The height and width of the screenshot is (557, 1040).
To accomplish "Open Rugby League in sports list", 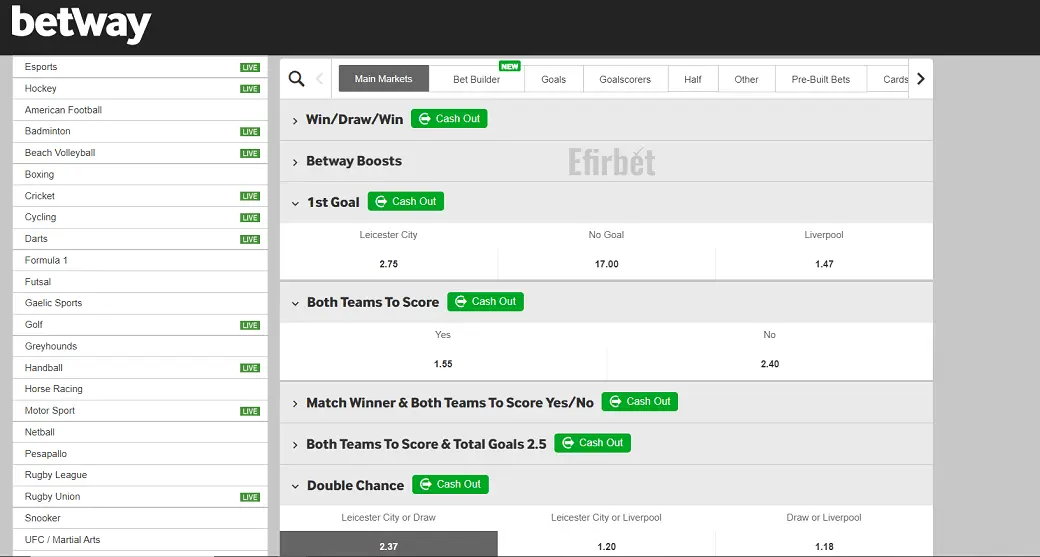I will coord(140,475).
